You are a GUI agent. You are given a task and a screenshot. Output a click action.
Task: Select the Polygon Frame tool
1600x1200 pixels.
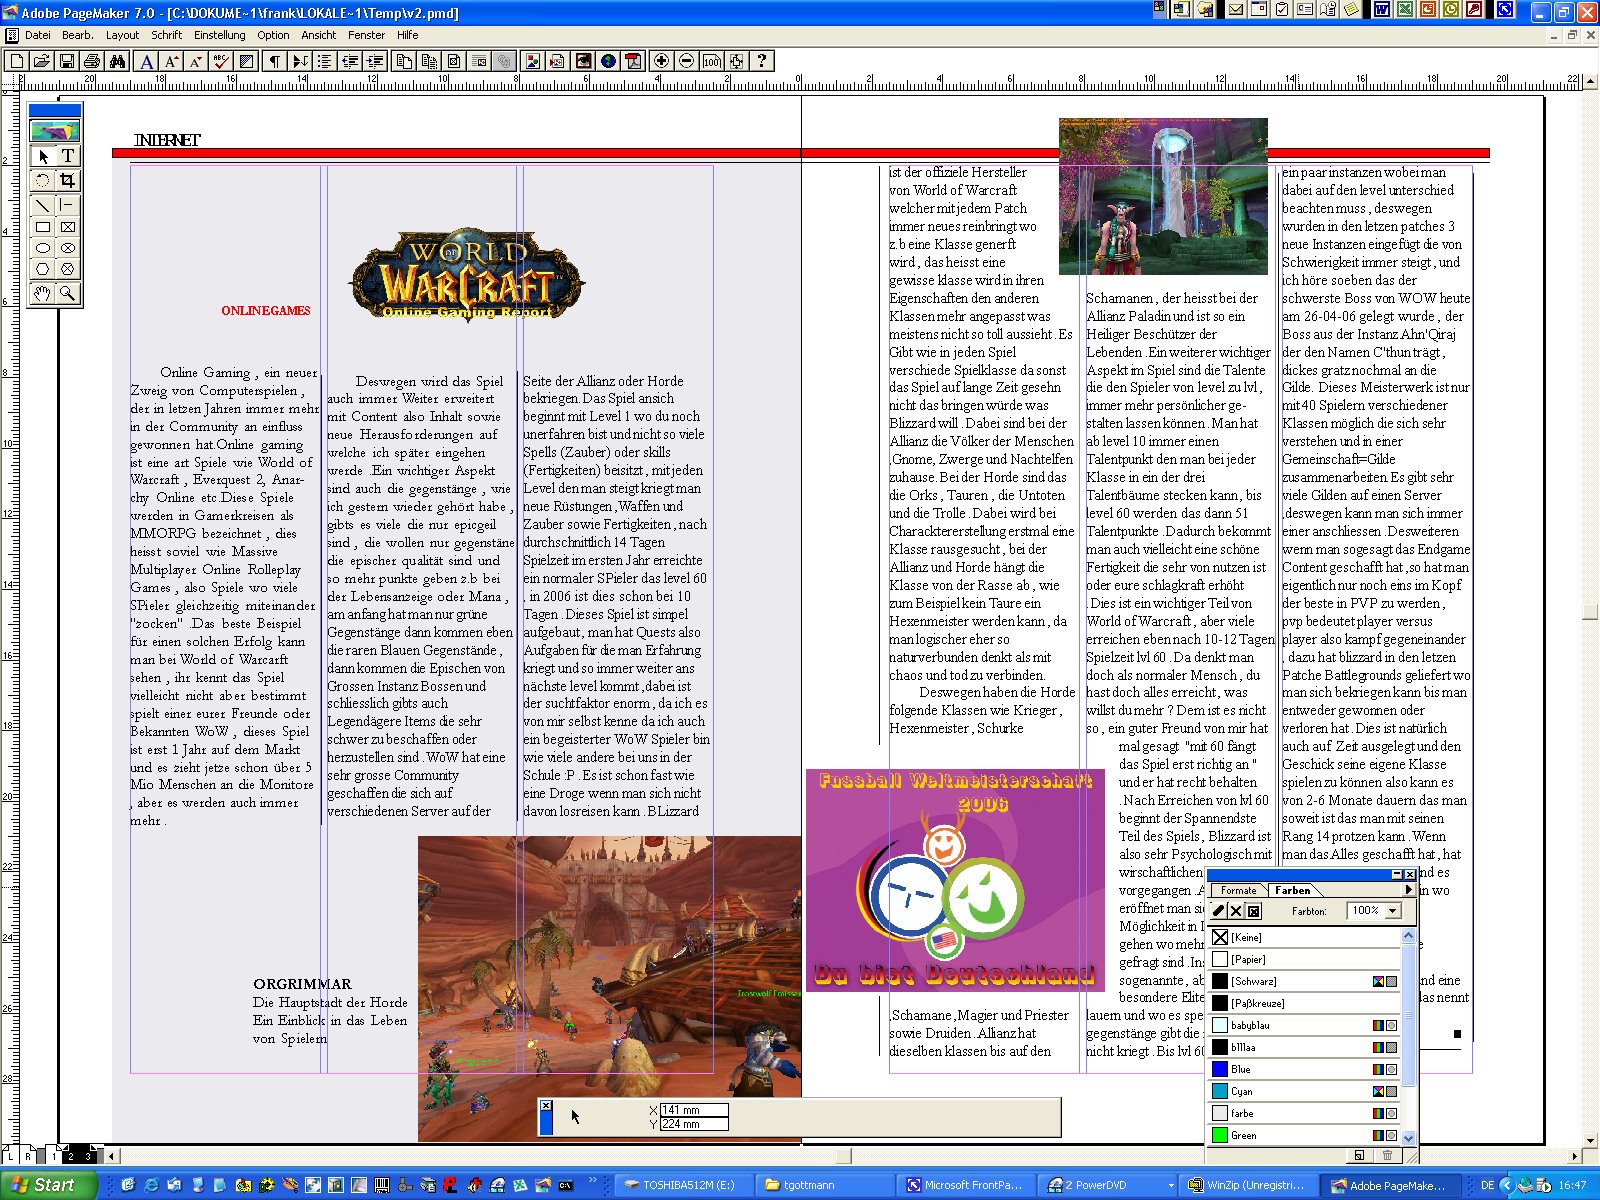67,269
